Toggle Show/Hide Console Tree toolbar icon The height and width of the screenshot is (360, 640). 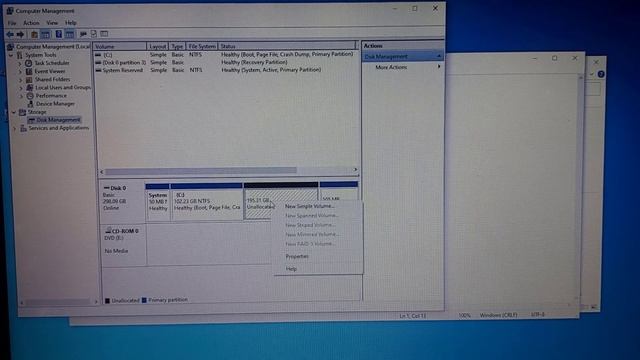45,34
